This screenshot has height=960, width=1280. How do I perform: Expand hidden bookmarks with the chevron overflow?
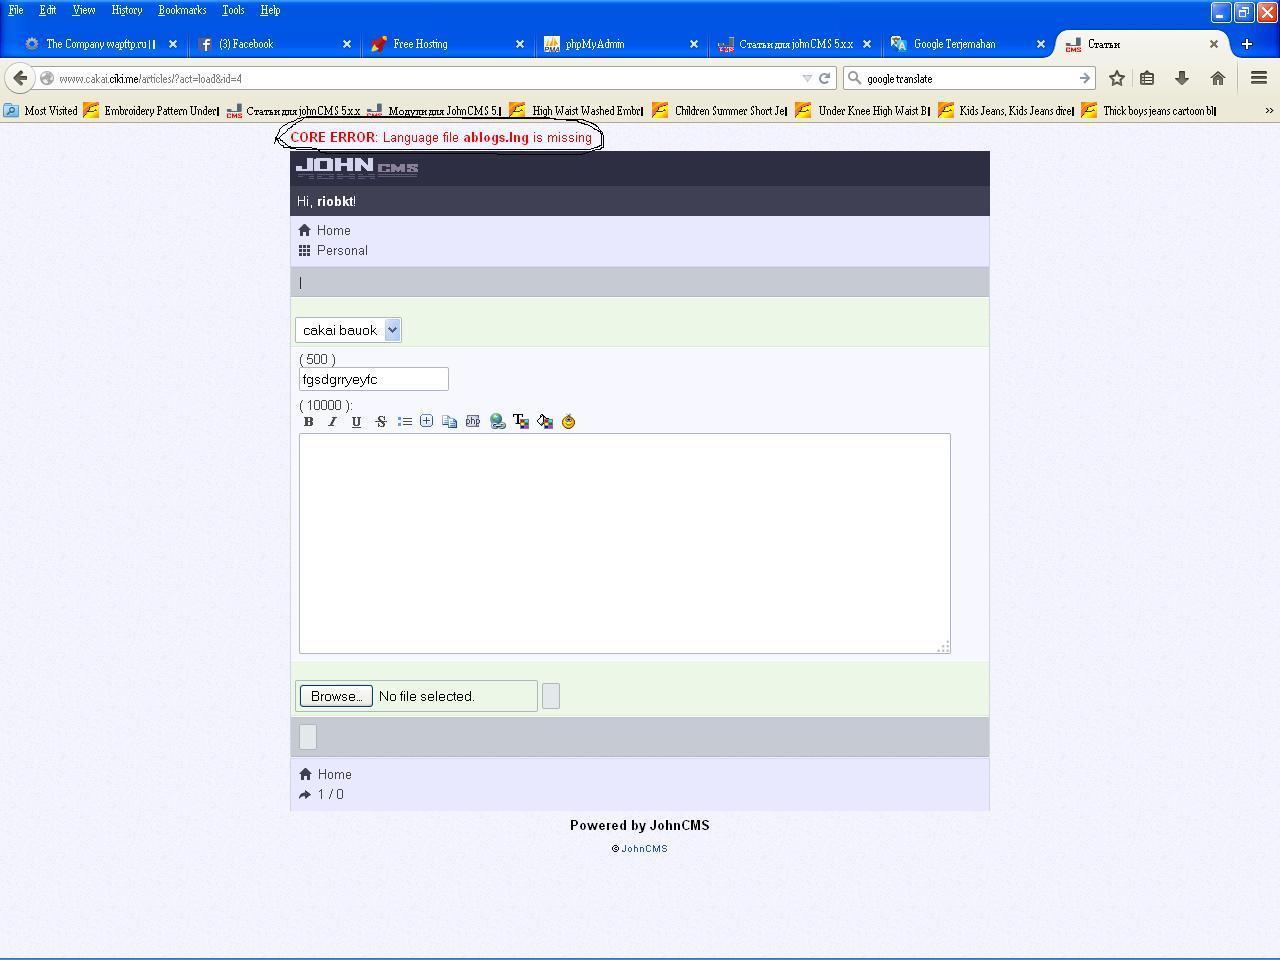1269,111
